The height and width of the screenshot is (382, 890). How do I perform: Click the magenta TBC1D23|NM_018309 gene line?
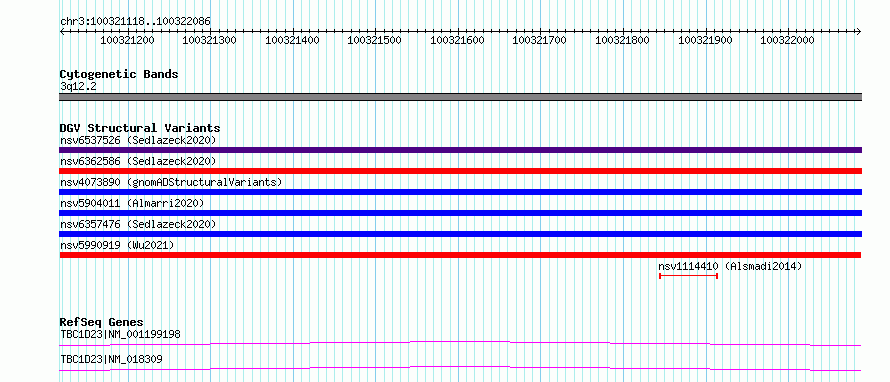point(460,368)
